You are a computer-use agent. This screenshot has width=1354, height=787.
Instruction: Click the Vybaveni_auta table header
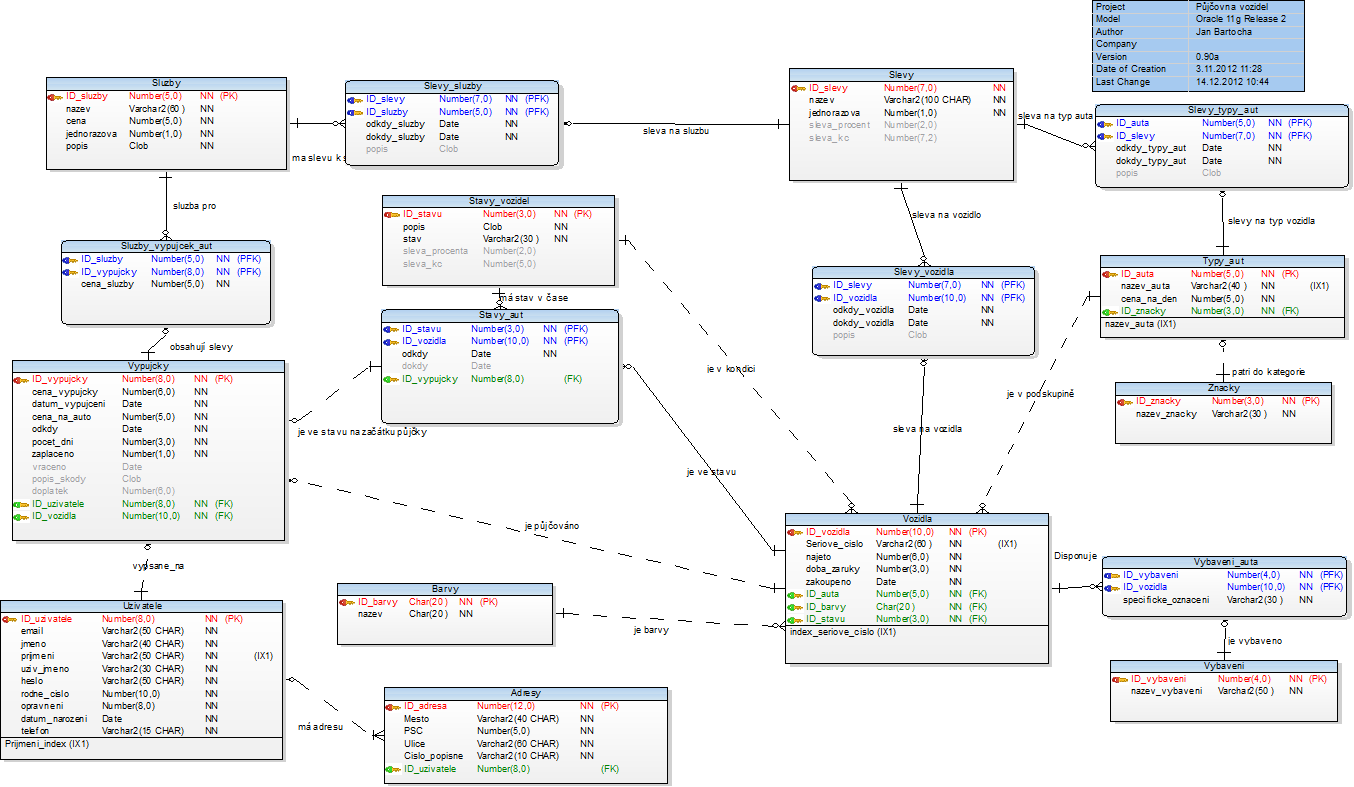1224,562
